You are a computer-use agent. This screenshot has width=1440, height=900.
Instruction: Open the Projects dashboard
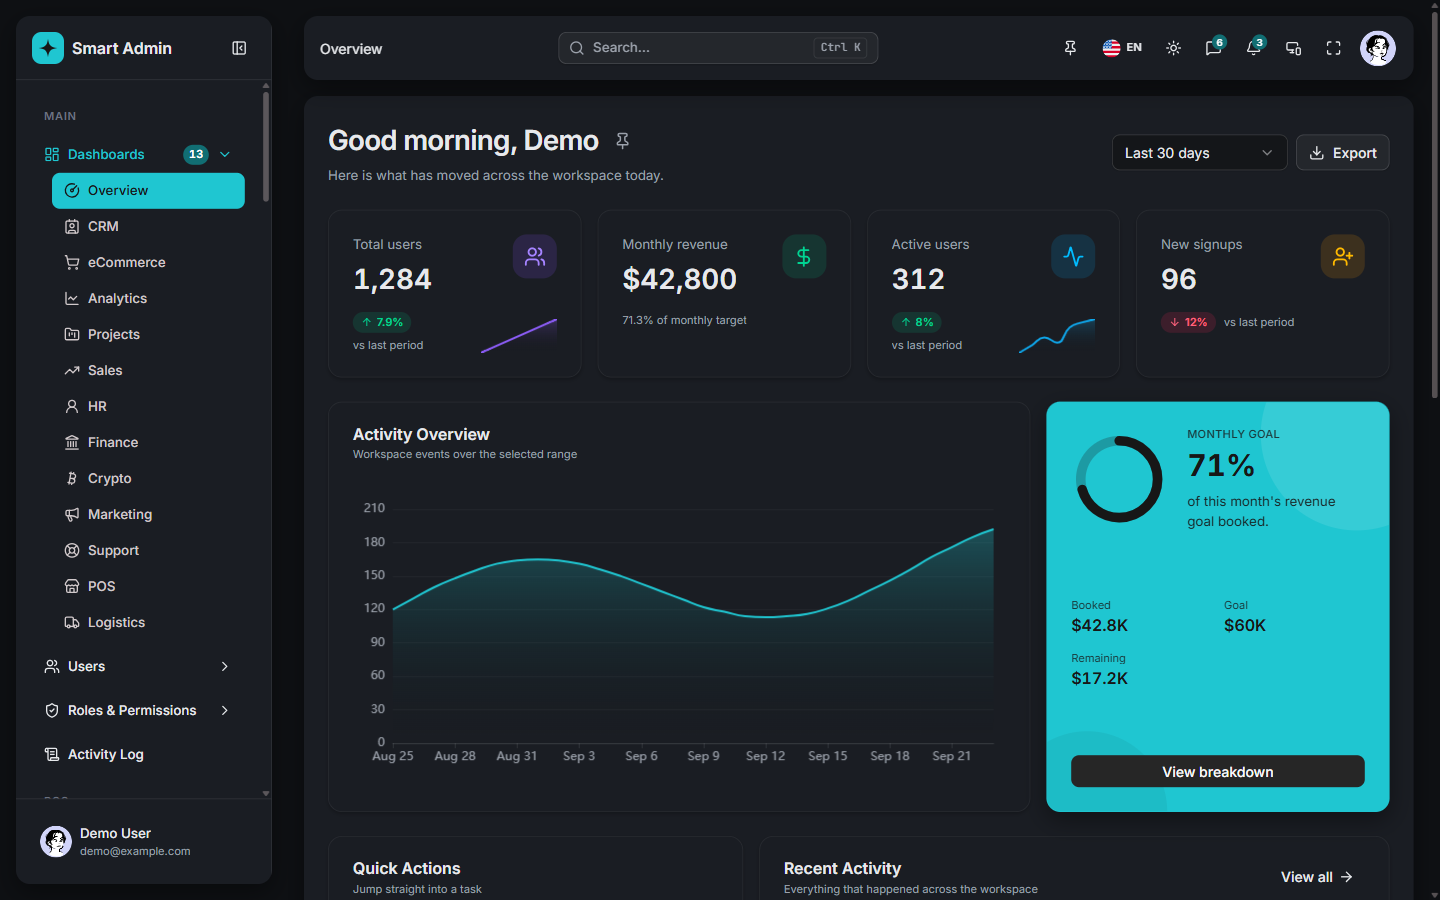tap(148, 335)
